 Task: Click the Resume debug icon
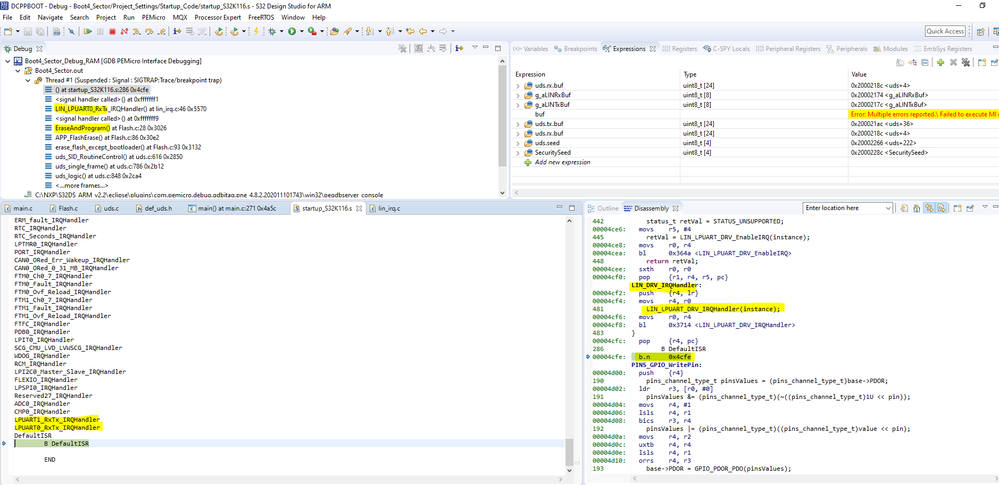(x=89, y=32)
